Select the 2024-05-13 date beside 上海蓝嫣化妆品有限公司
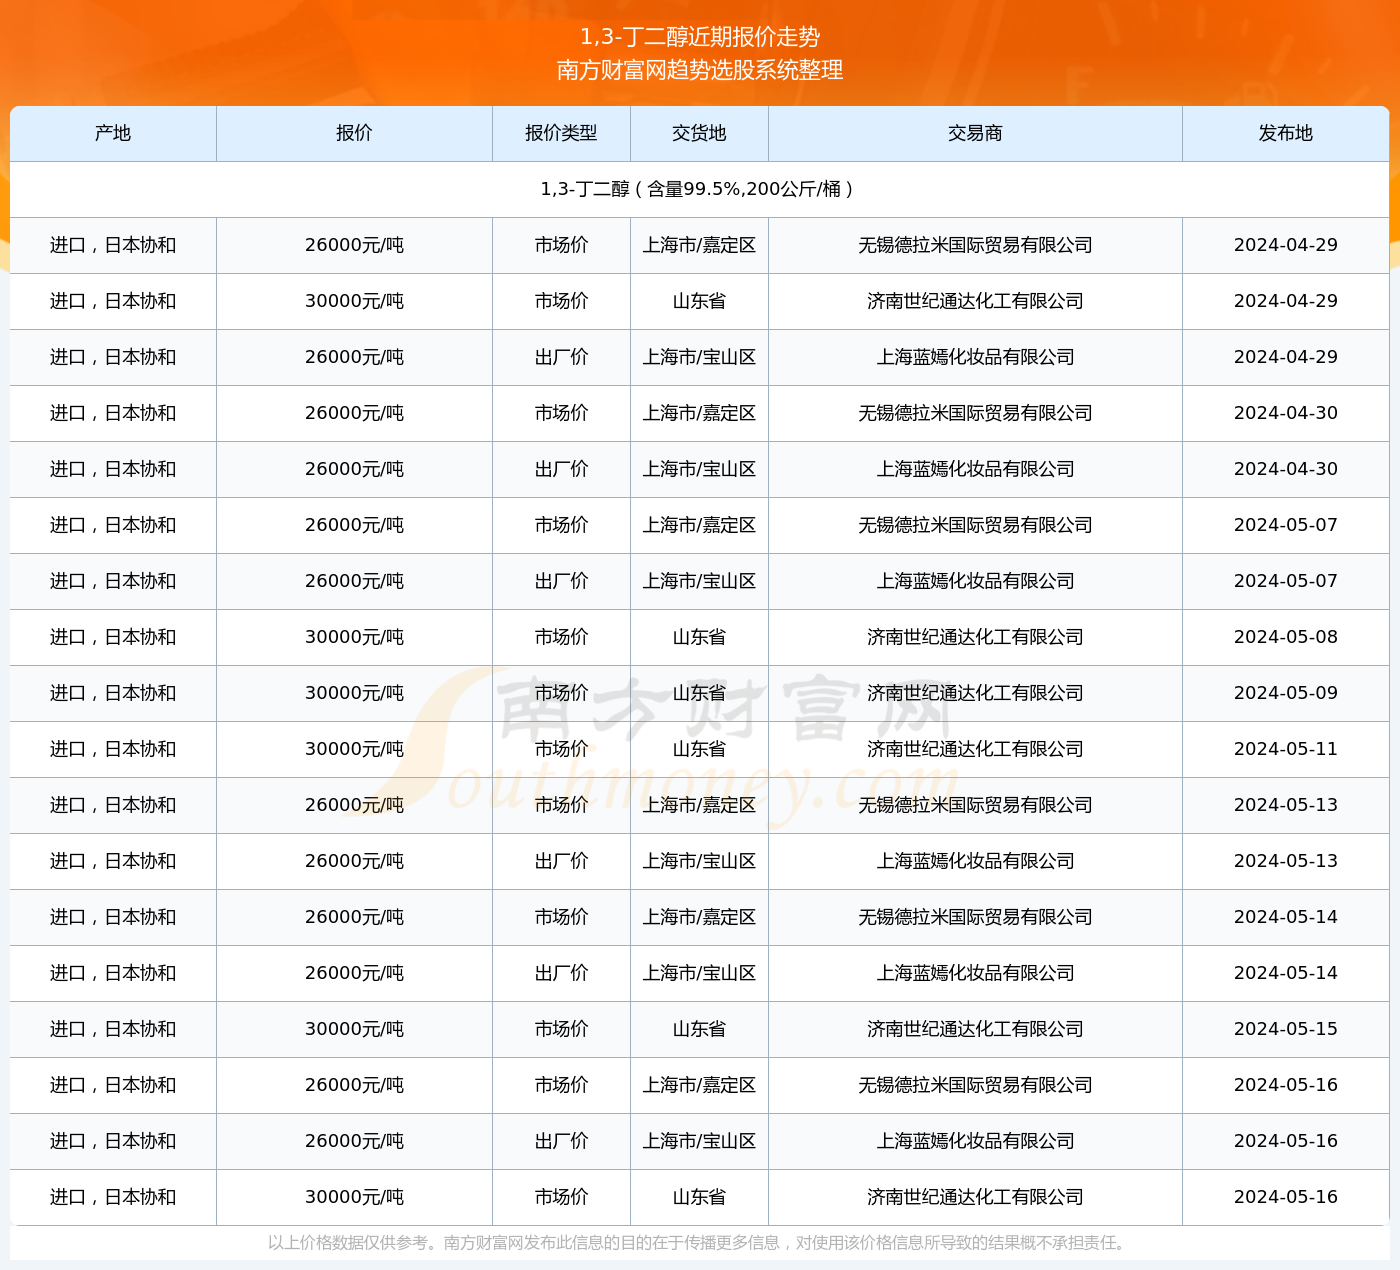 coord(1286,861)
